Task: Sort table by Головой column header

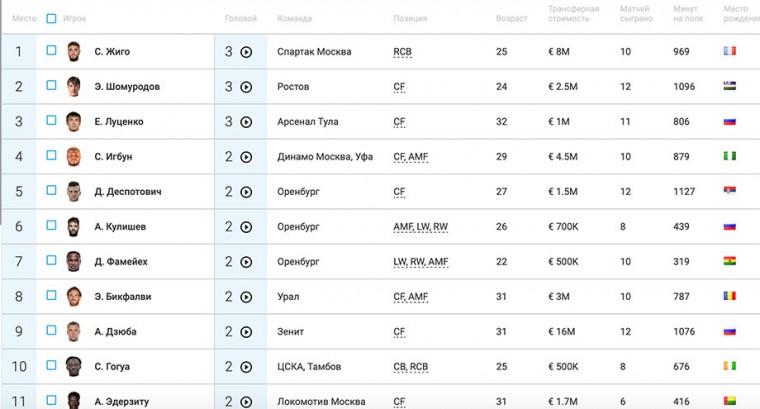Action: (241, 18)
